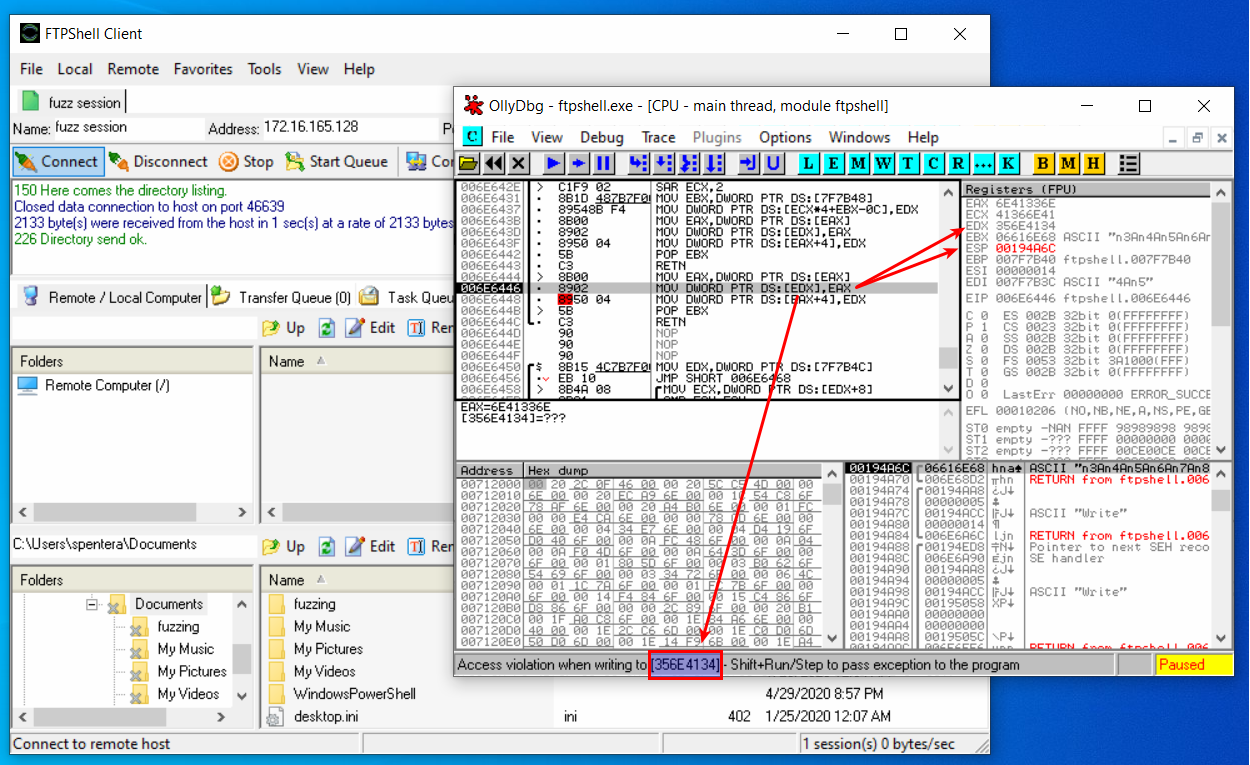Open Call stack with K icon

pyautogui.click(x=1008, y=163)
